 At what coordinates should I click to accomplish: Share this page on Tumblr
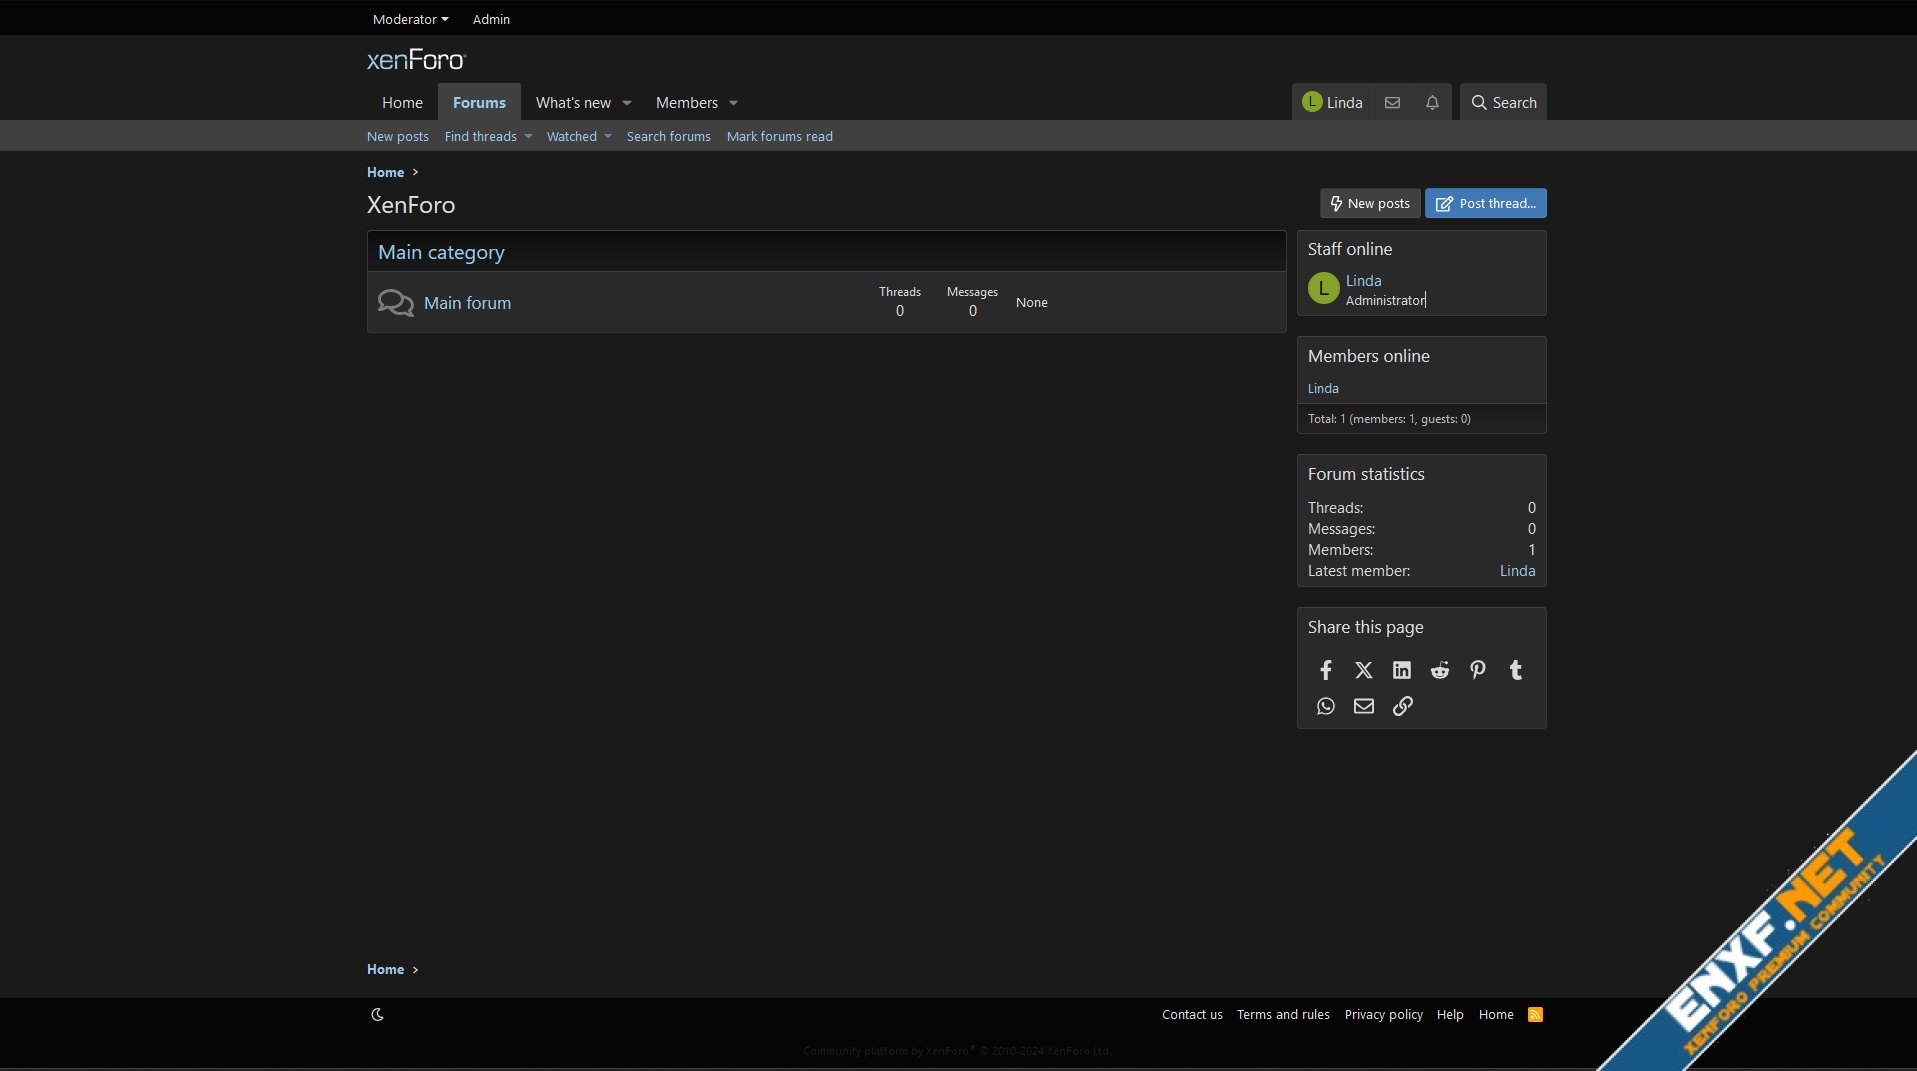1516,670
